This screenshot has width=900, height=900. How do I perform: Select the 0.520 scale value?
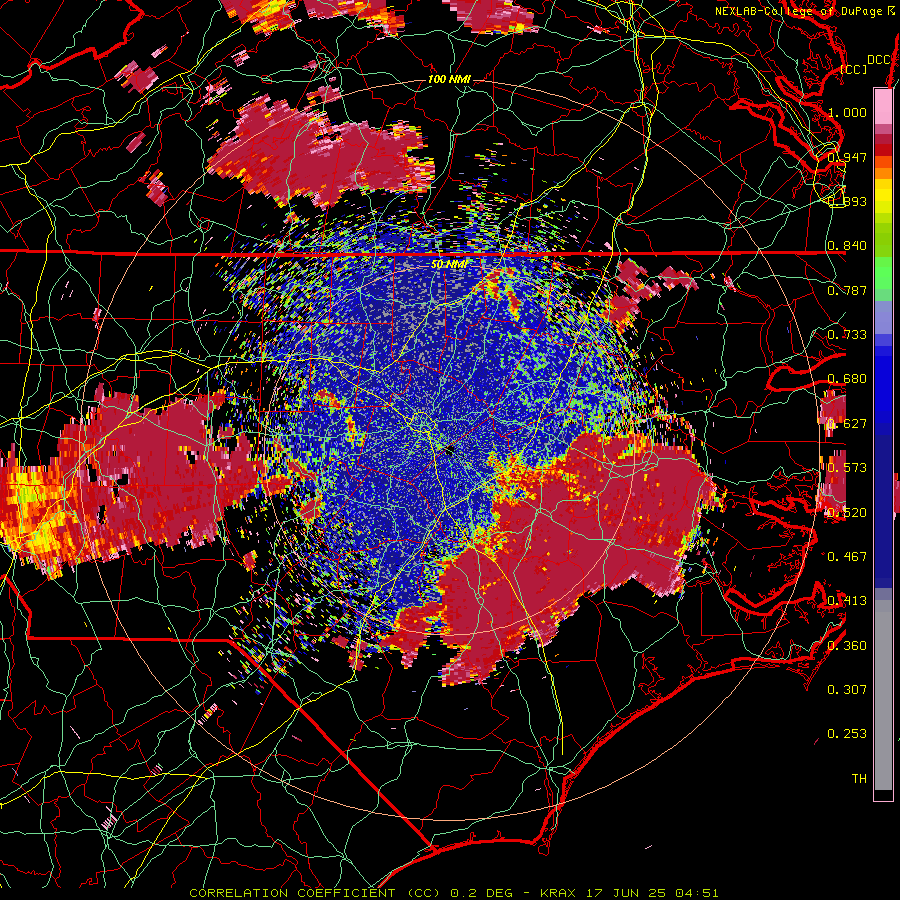[x=847, y=512]
